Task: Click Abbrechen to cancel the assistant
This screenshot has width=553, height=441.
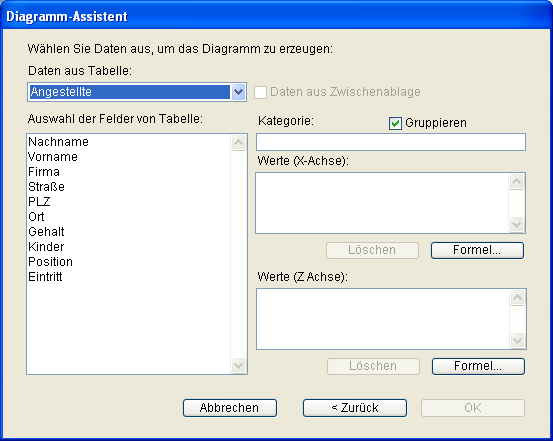Action: (230, 408)
